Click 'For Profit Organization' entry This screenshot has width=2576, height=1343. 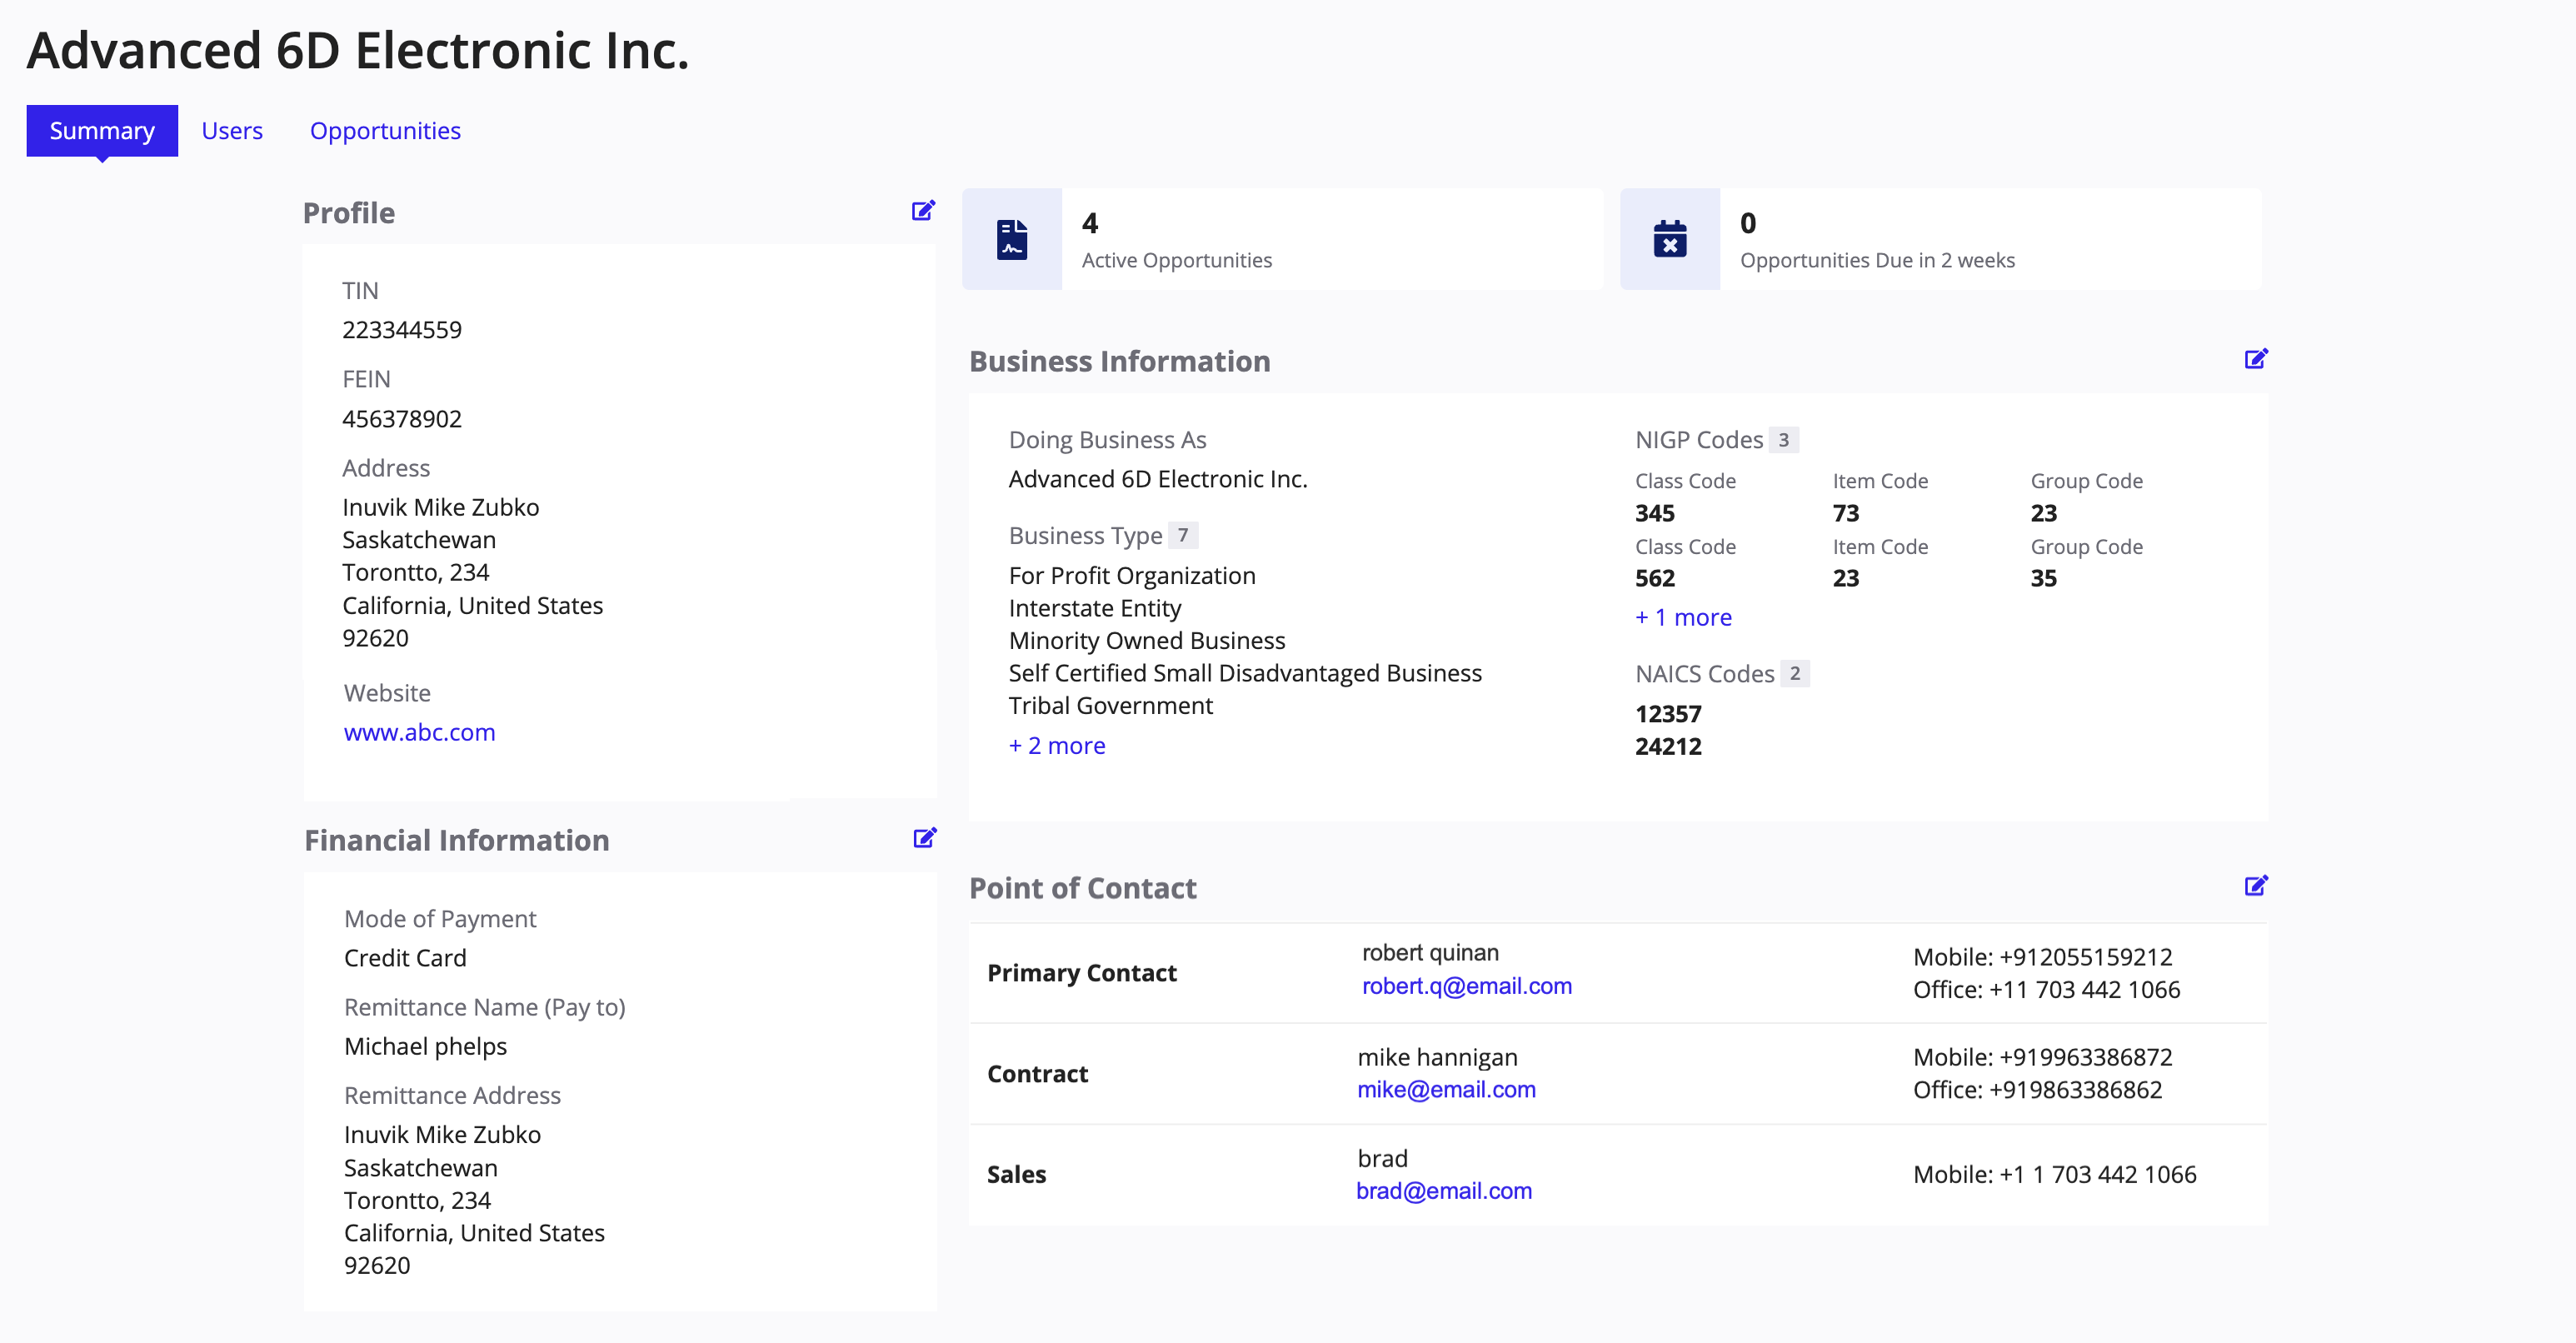coord(1132,576)
